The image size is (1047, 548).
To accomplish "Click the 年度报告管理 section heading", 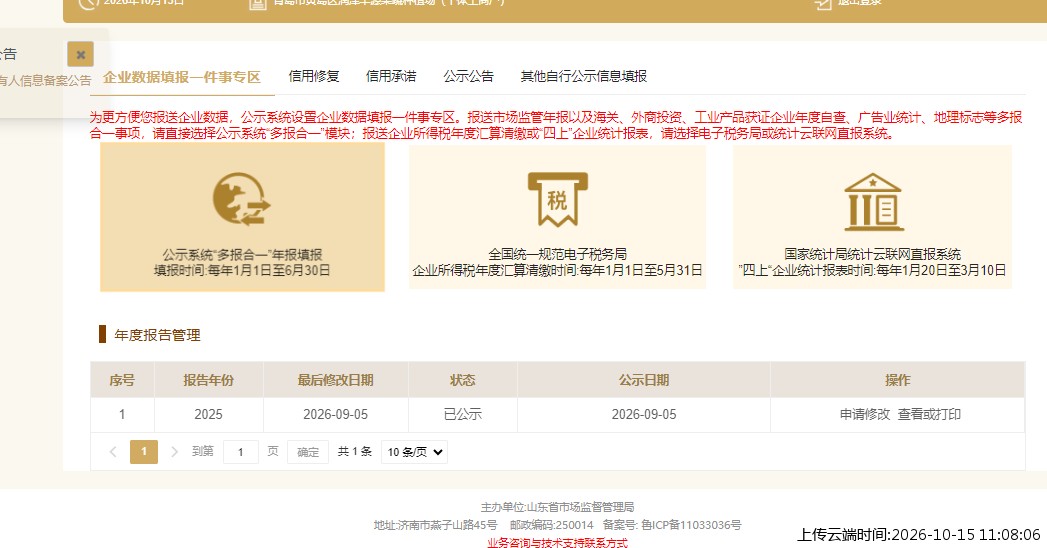I will (157, 335).
